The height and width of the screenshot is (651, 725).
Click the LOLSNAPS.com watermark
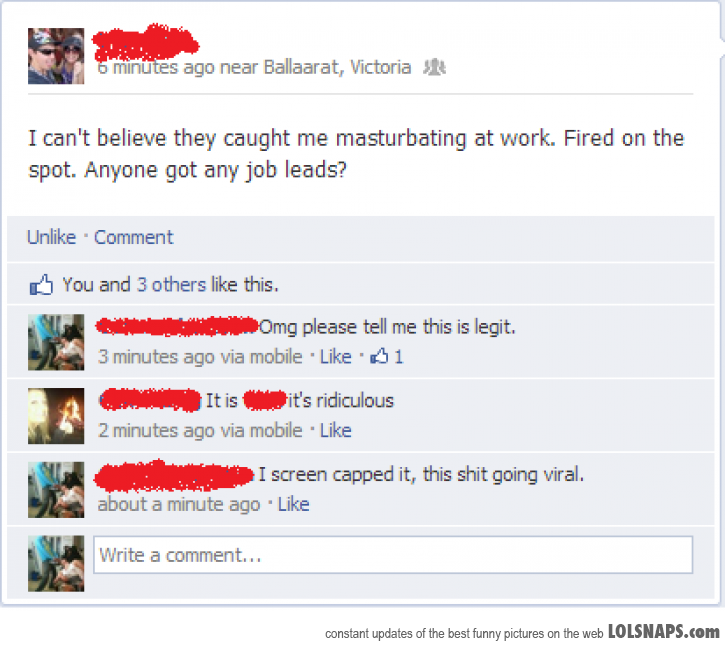pos(664,632)
